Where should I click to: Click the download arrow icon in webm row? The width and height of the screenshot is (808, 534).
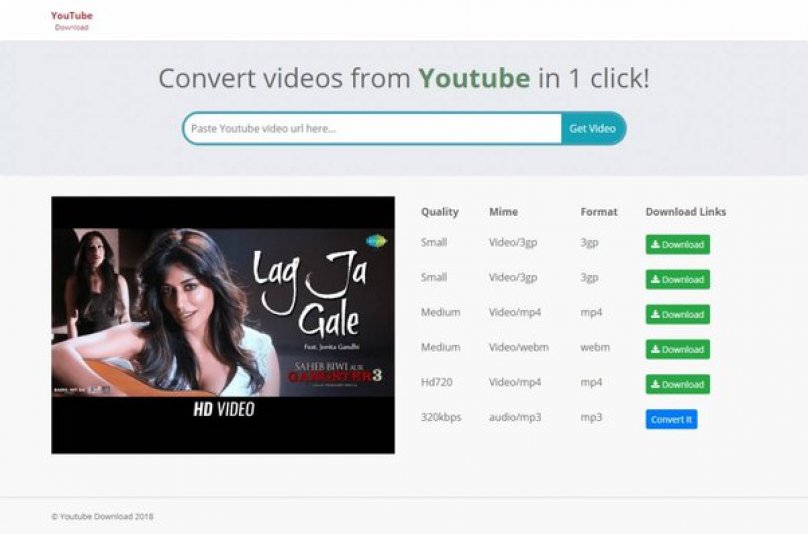tap(655, 349)
